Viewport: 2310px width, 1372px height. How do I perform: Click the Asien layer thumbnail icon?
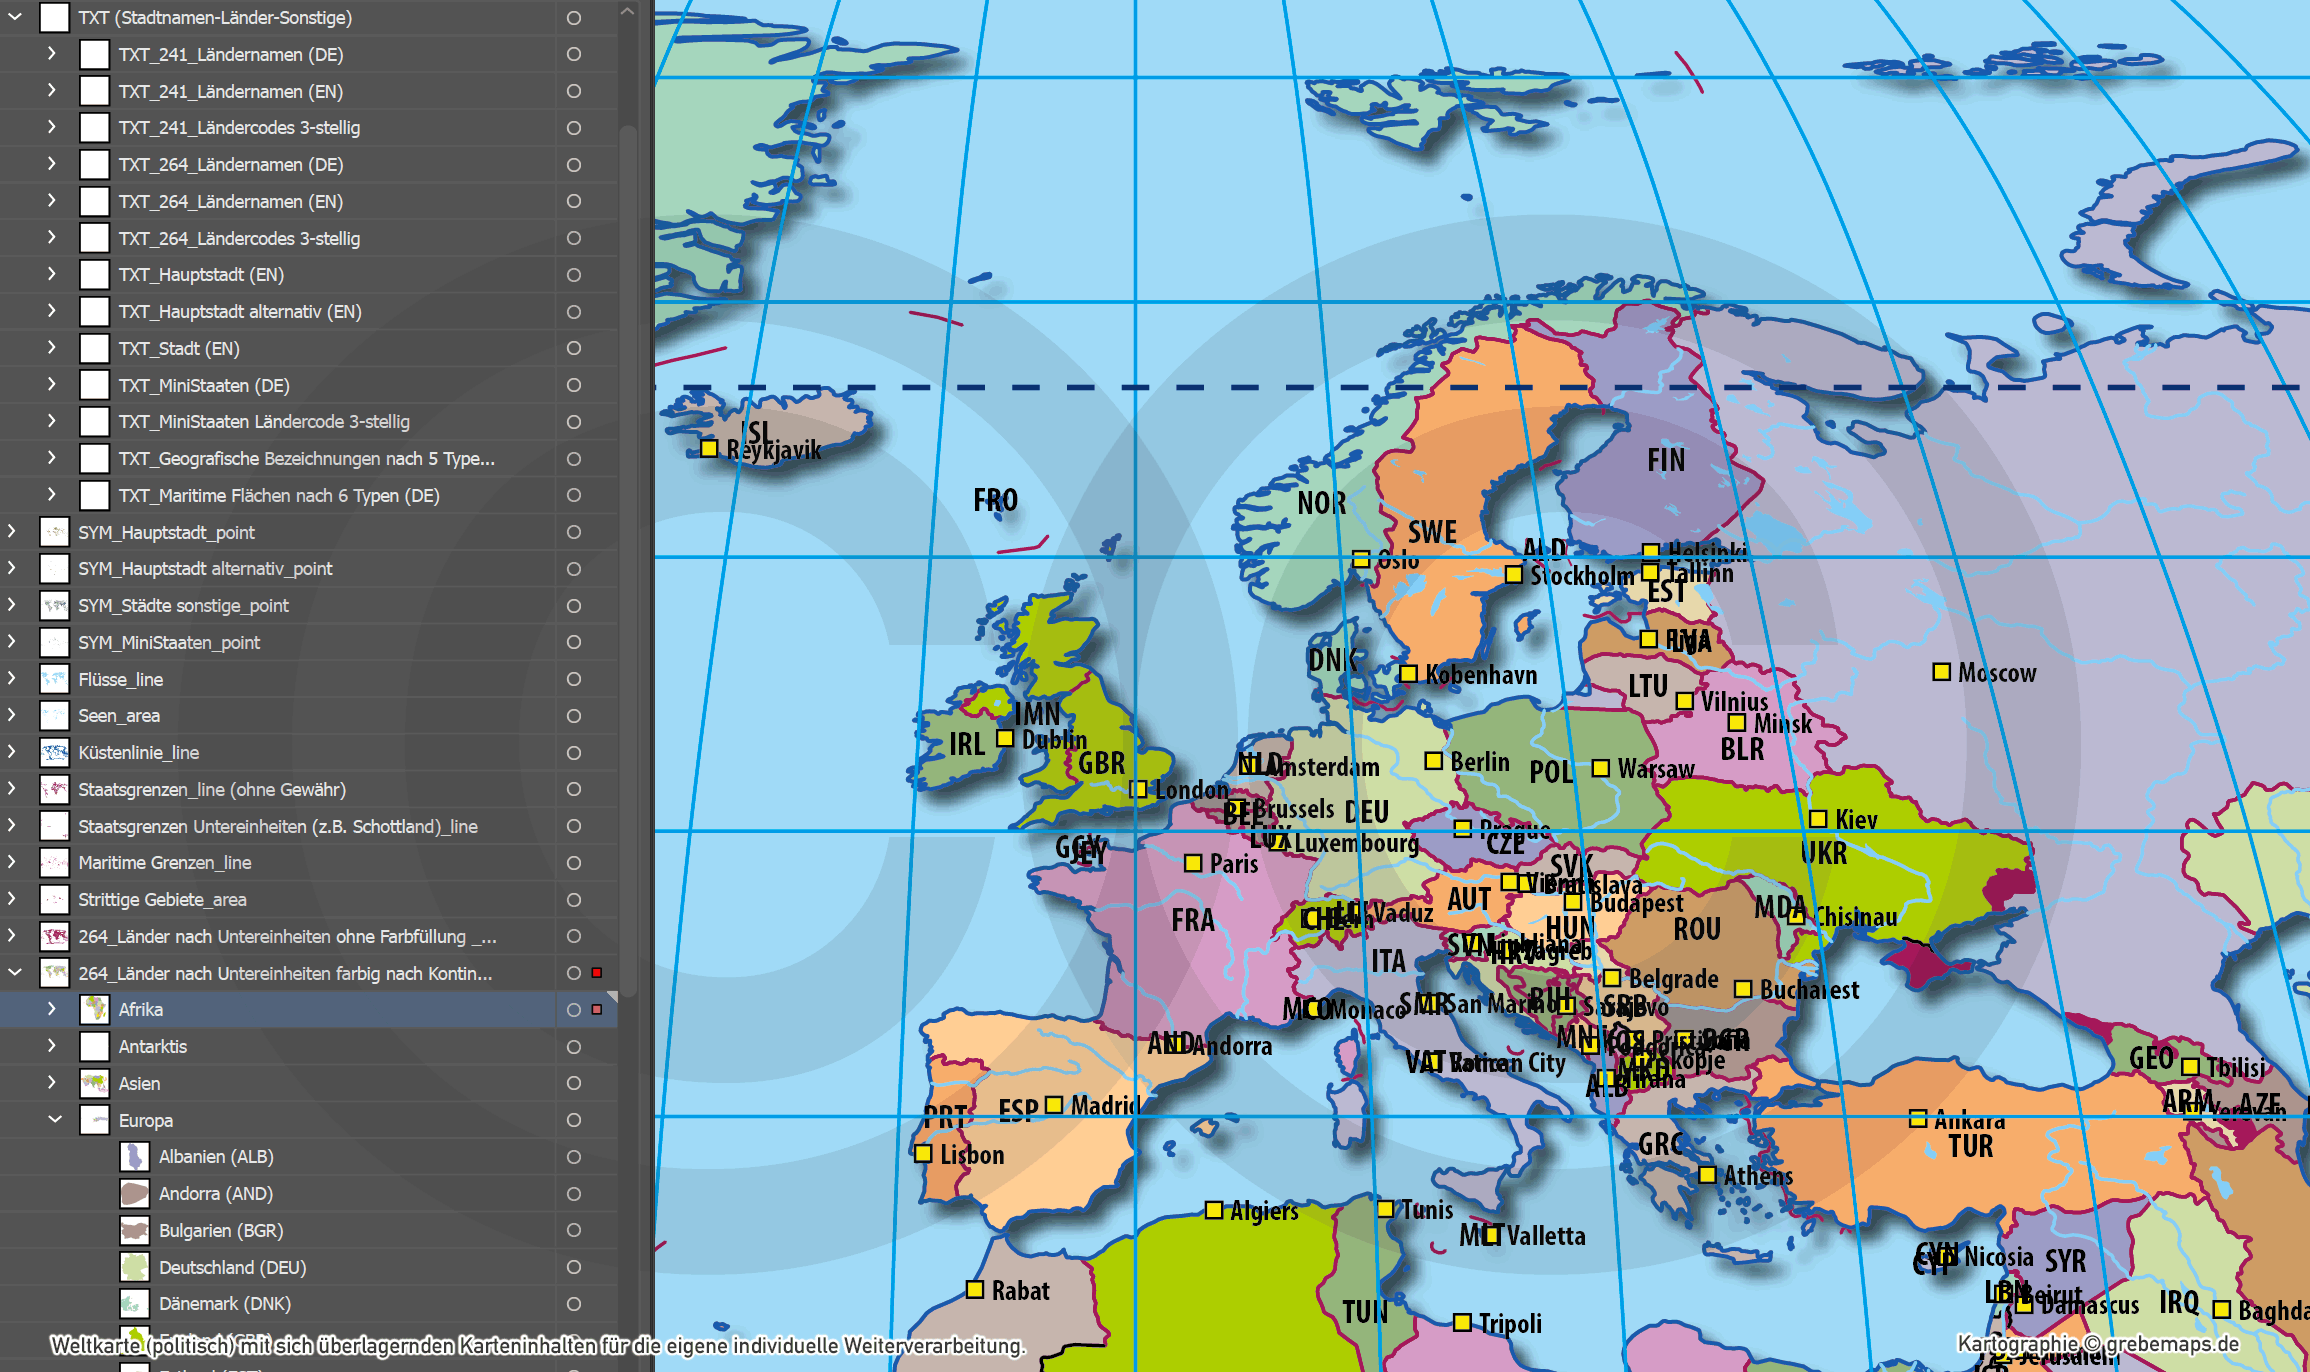tap(94, 1083)
